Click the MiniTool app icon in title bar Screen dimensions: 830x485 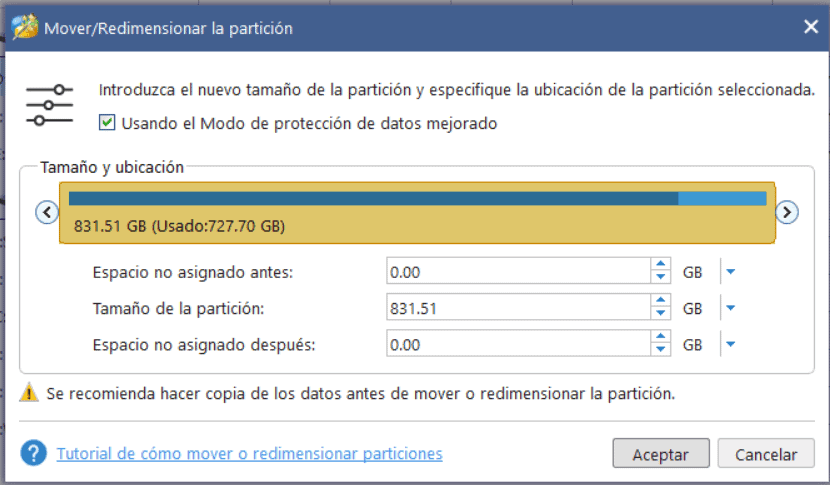25,28
